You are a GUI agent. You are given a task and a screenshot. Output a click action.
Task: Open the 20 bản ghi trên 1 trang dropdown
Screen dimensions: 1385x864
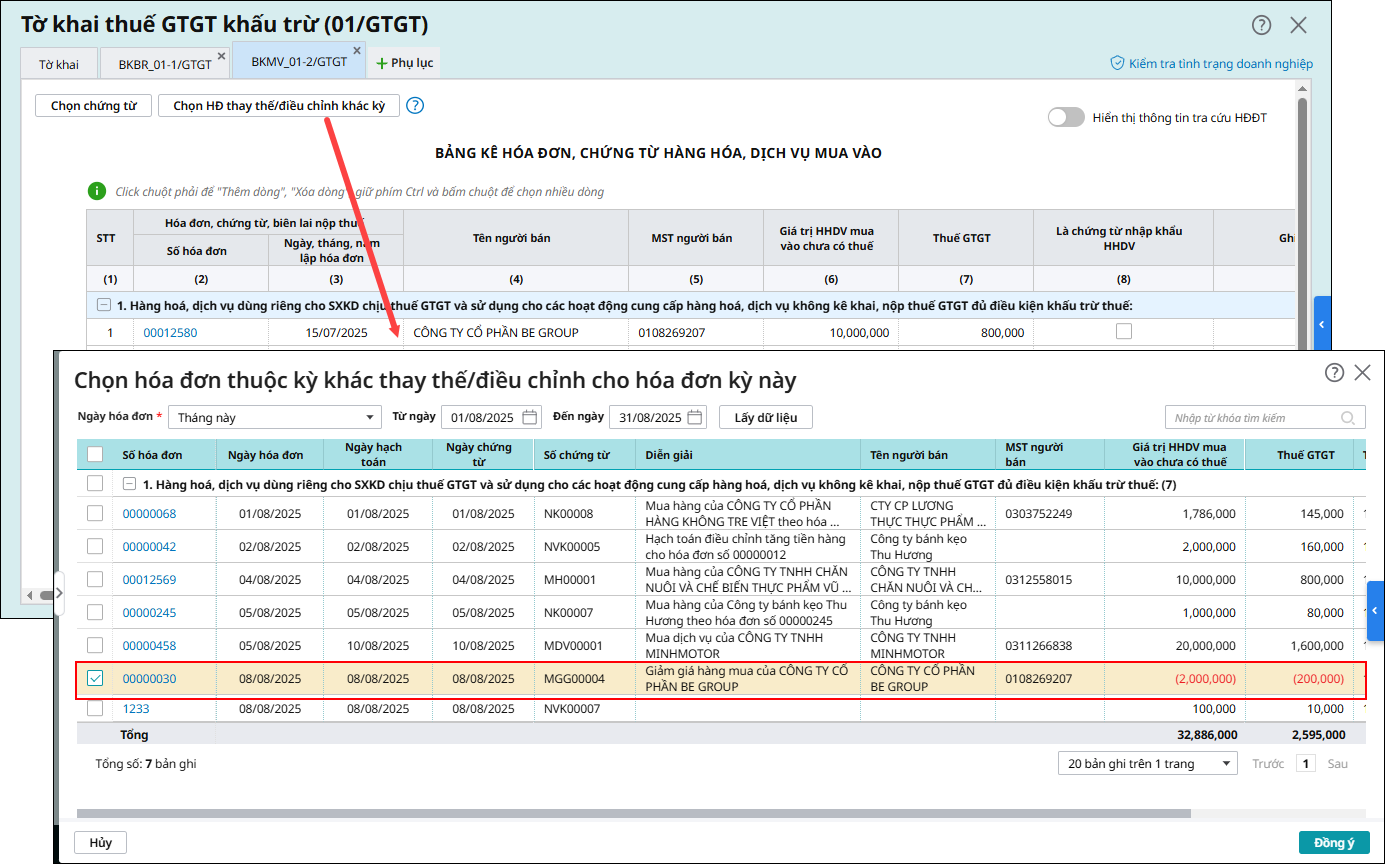click(x=1148, y=764)
